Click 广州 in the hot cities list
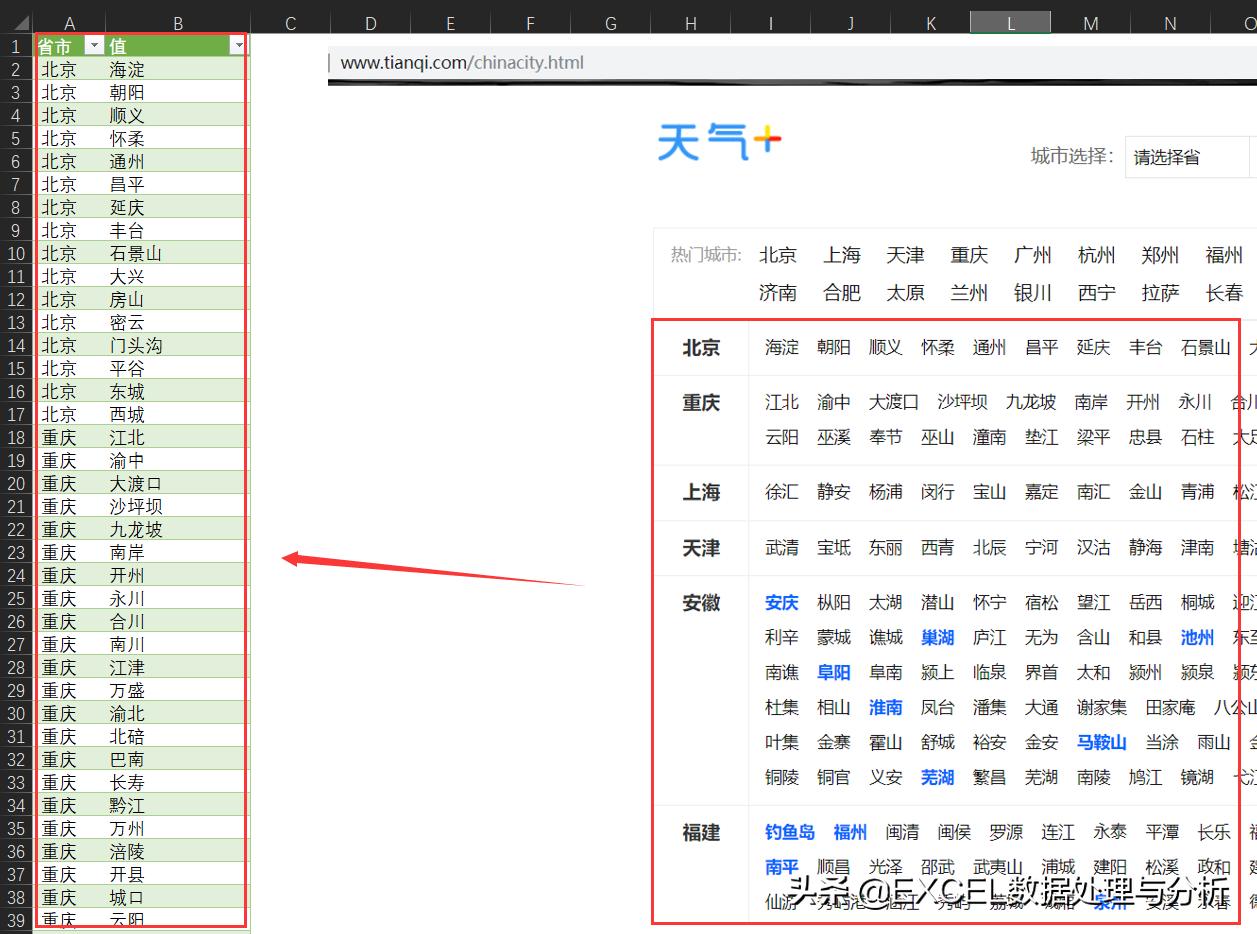 1033,255
